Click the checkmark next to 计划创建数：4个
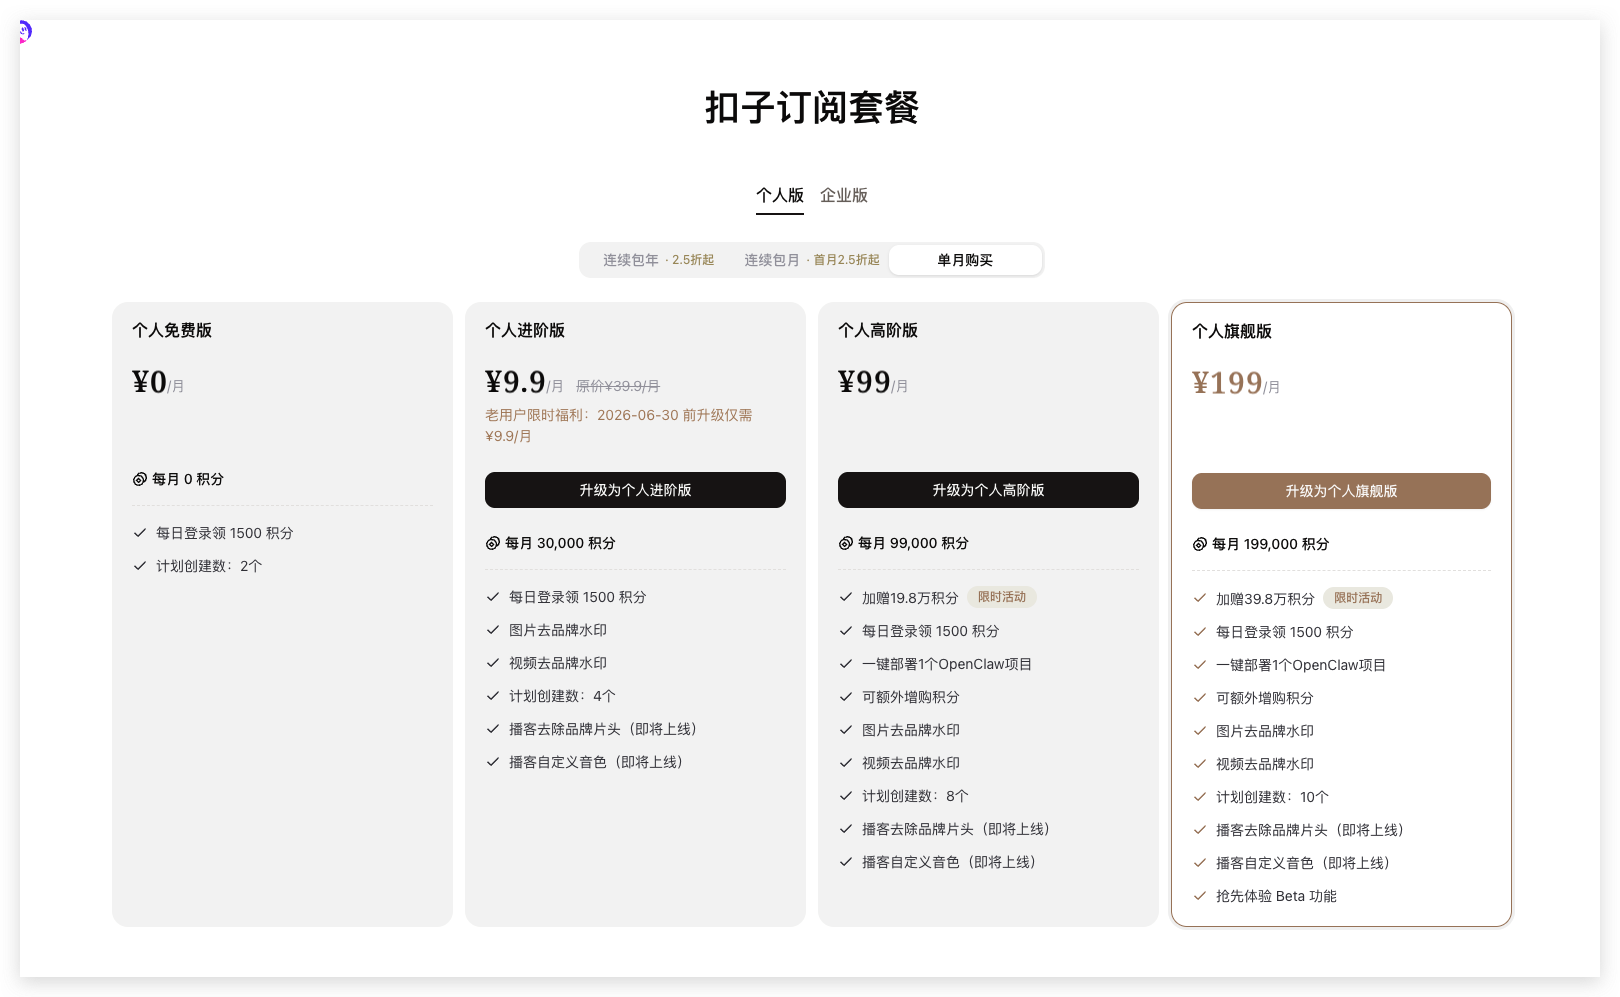 pos(493,696)
